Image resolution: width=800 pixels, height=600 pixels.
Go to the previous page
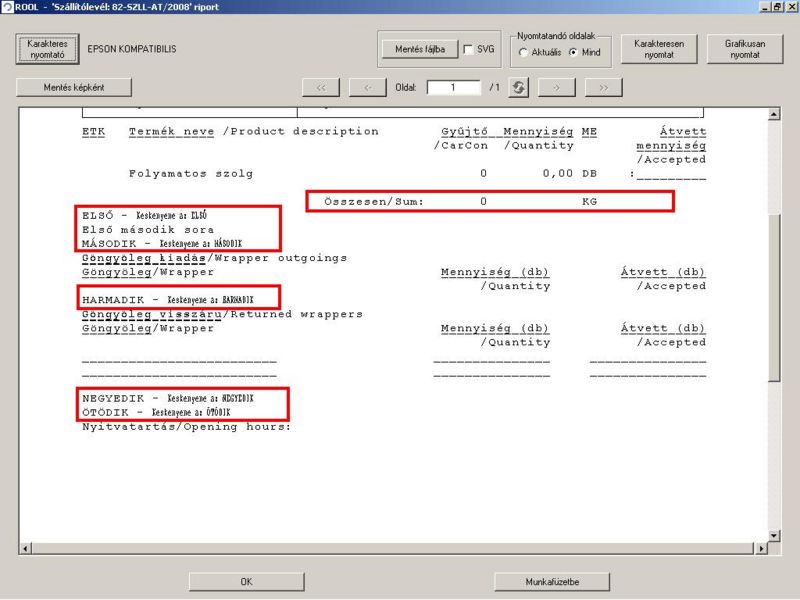tap(367, 88)
